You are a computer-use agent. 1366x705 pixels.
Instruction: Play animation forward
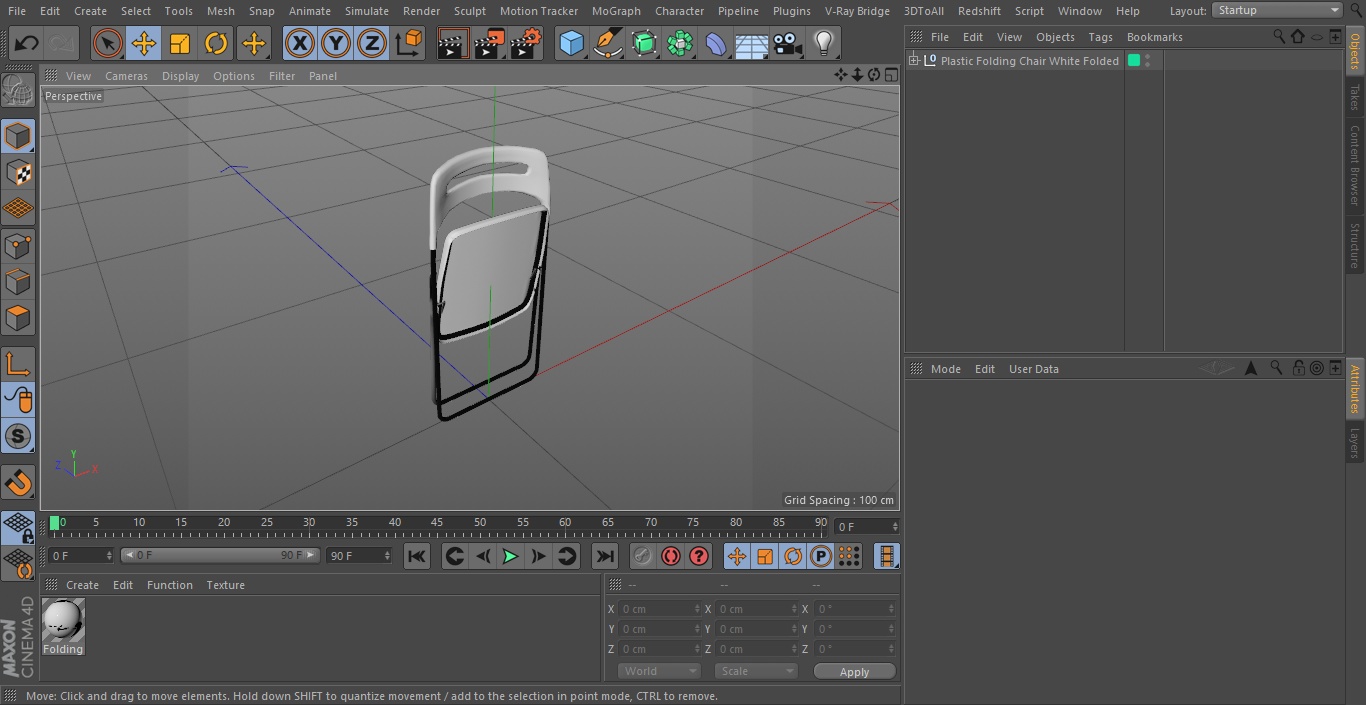(510, 556)
